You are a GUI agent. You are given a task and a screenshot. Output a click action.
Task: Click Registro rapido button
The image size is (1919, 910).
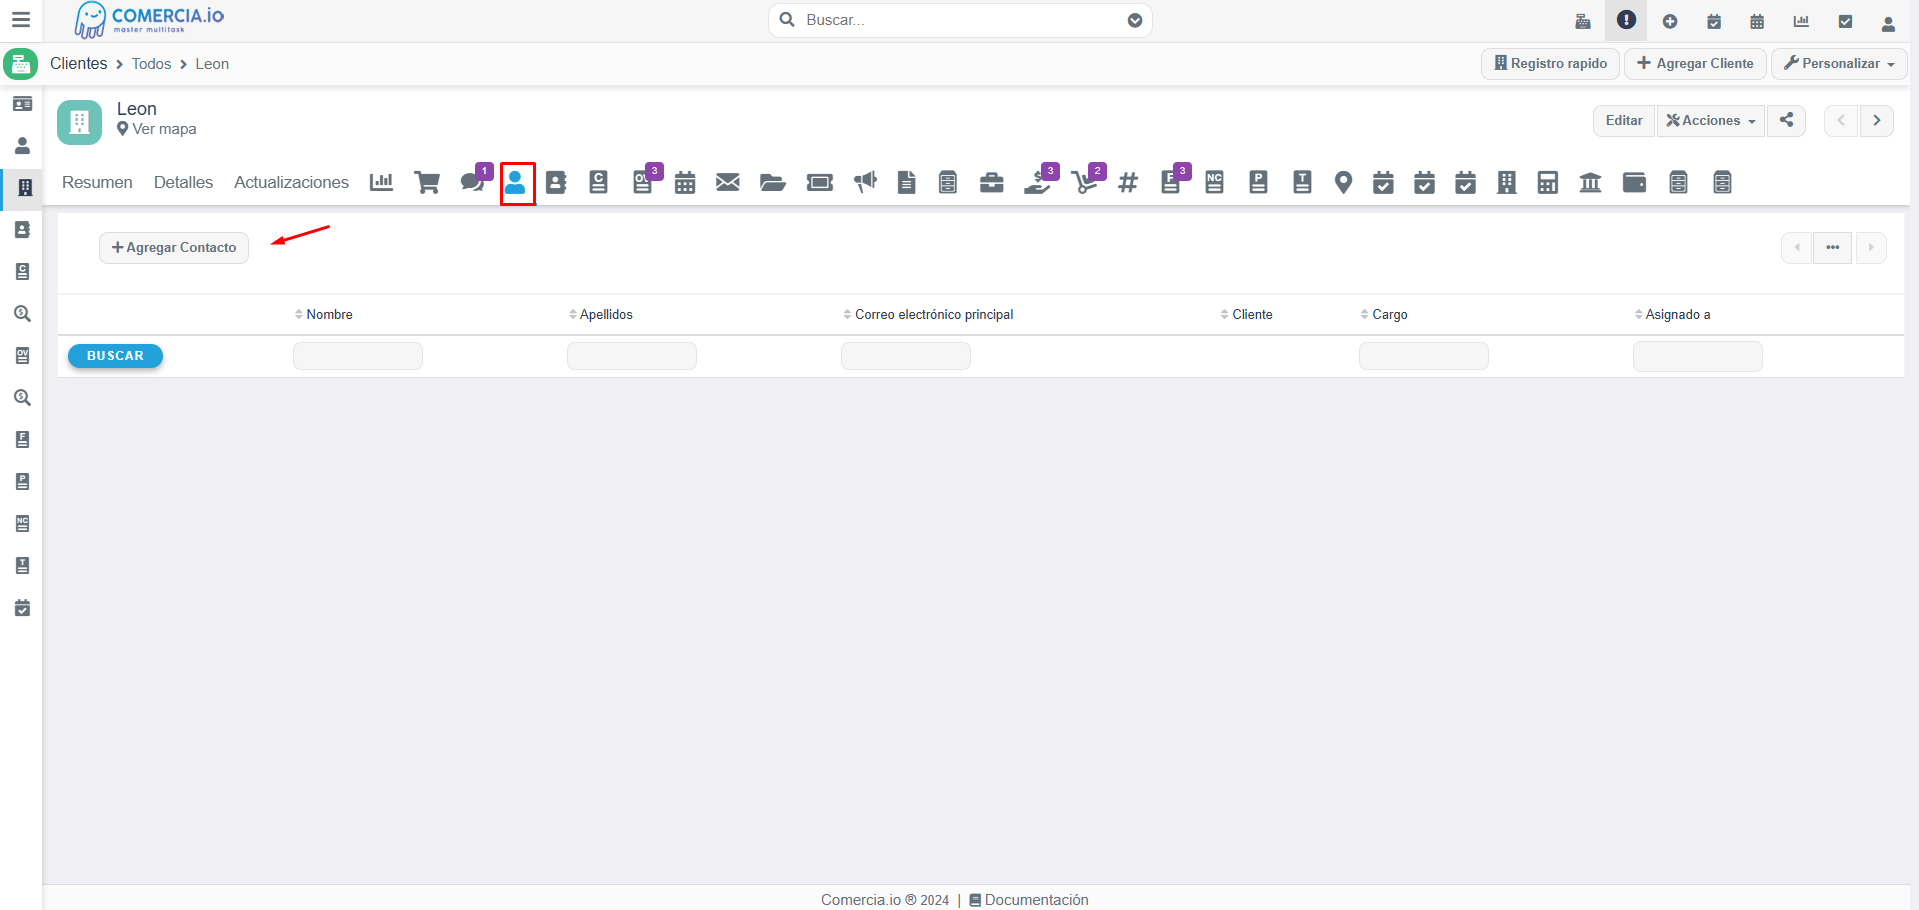(1550, 63)
